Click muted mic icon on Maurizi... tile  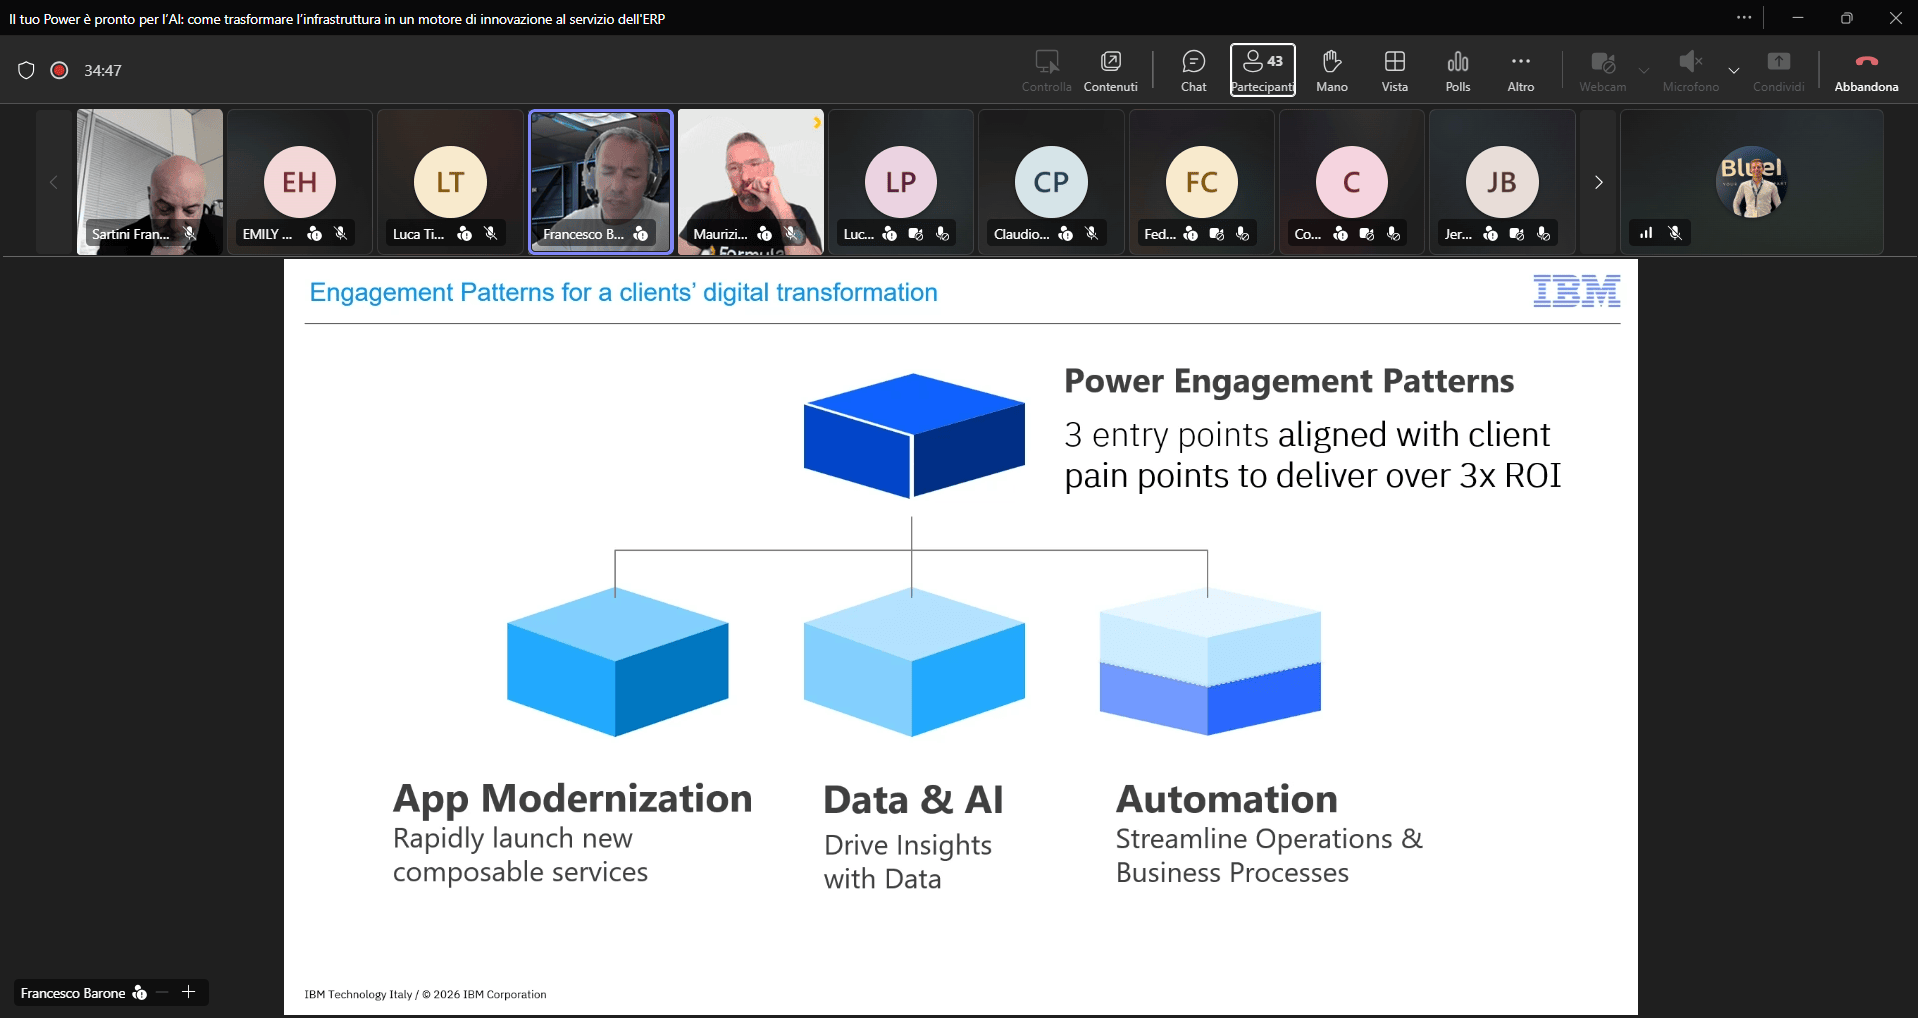click(792, 234)
